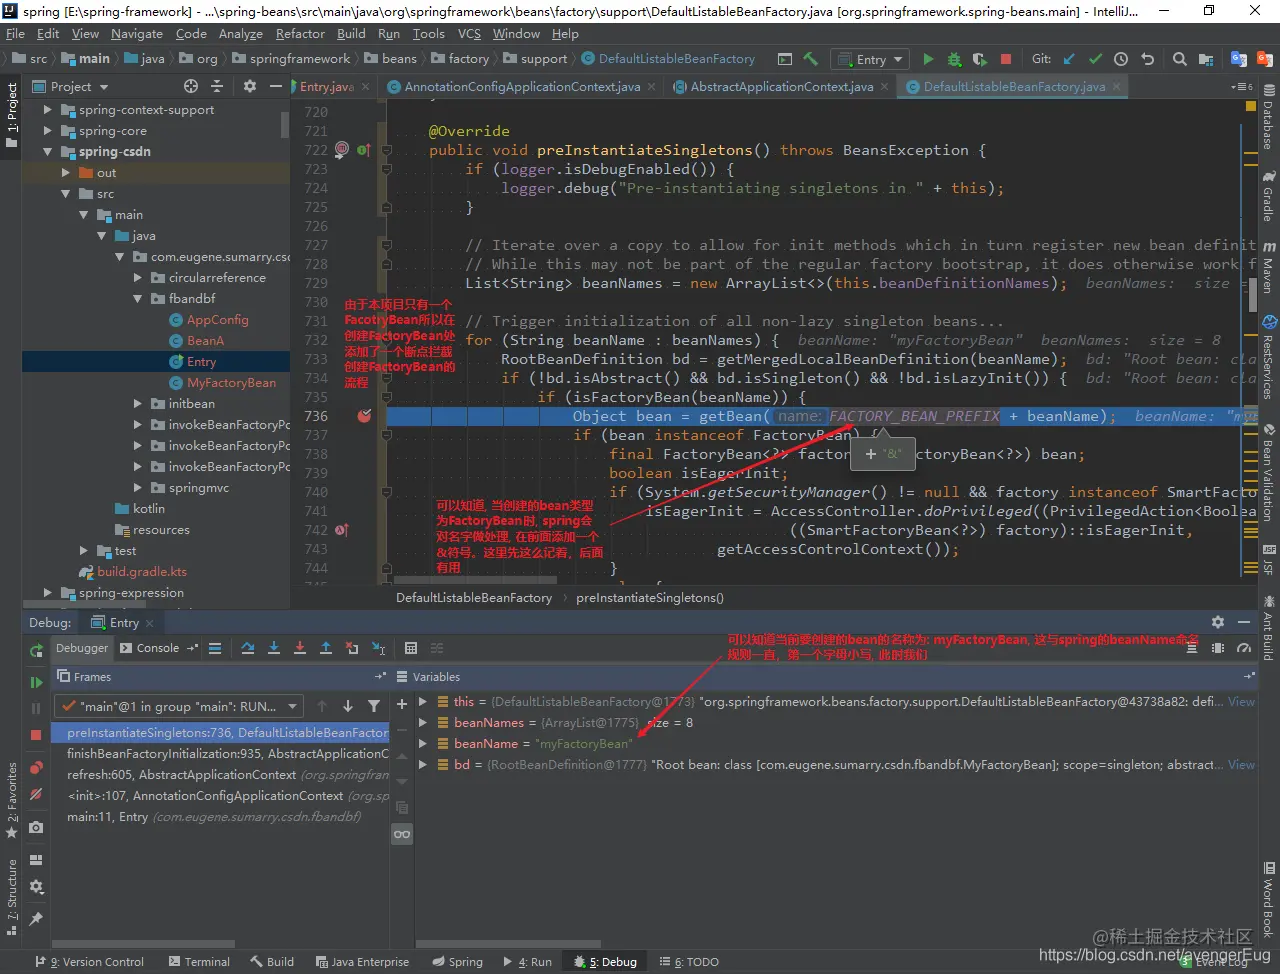The width and height of the screenshot is (1280, 974).
Task: Run with Coverage using the shield icon
Action: pyautogui.click(x=980, y=59)
